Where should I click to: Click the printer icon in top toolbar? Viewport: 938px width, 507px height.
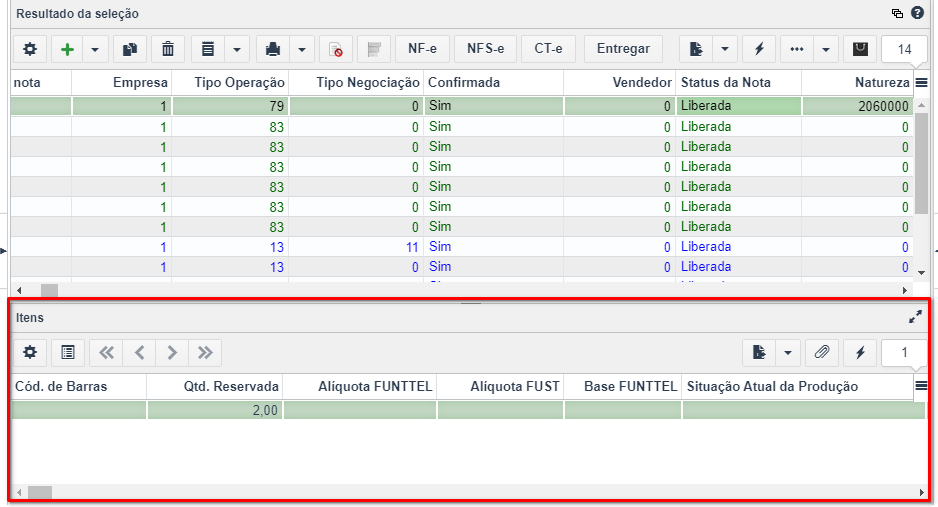pyautogui.click(x=273, y=49)
